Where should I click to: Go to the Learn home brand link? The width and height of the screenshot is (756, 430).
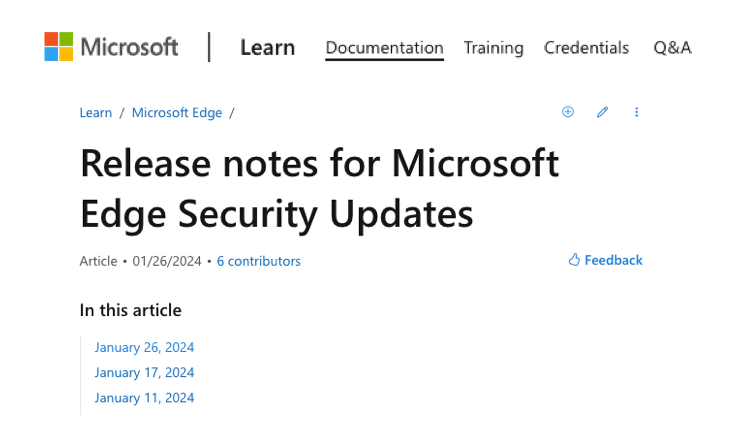click(x=267, y=47)
